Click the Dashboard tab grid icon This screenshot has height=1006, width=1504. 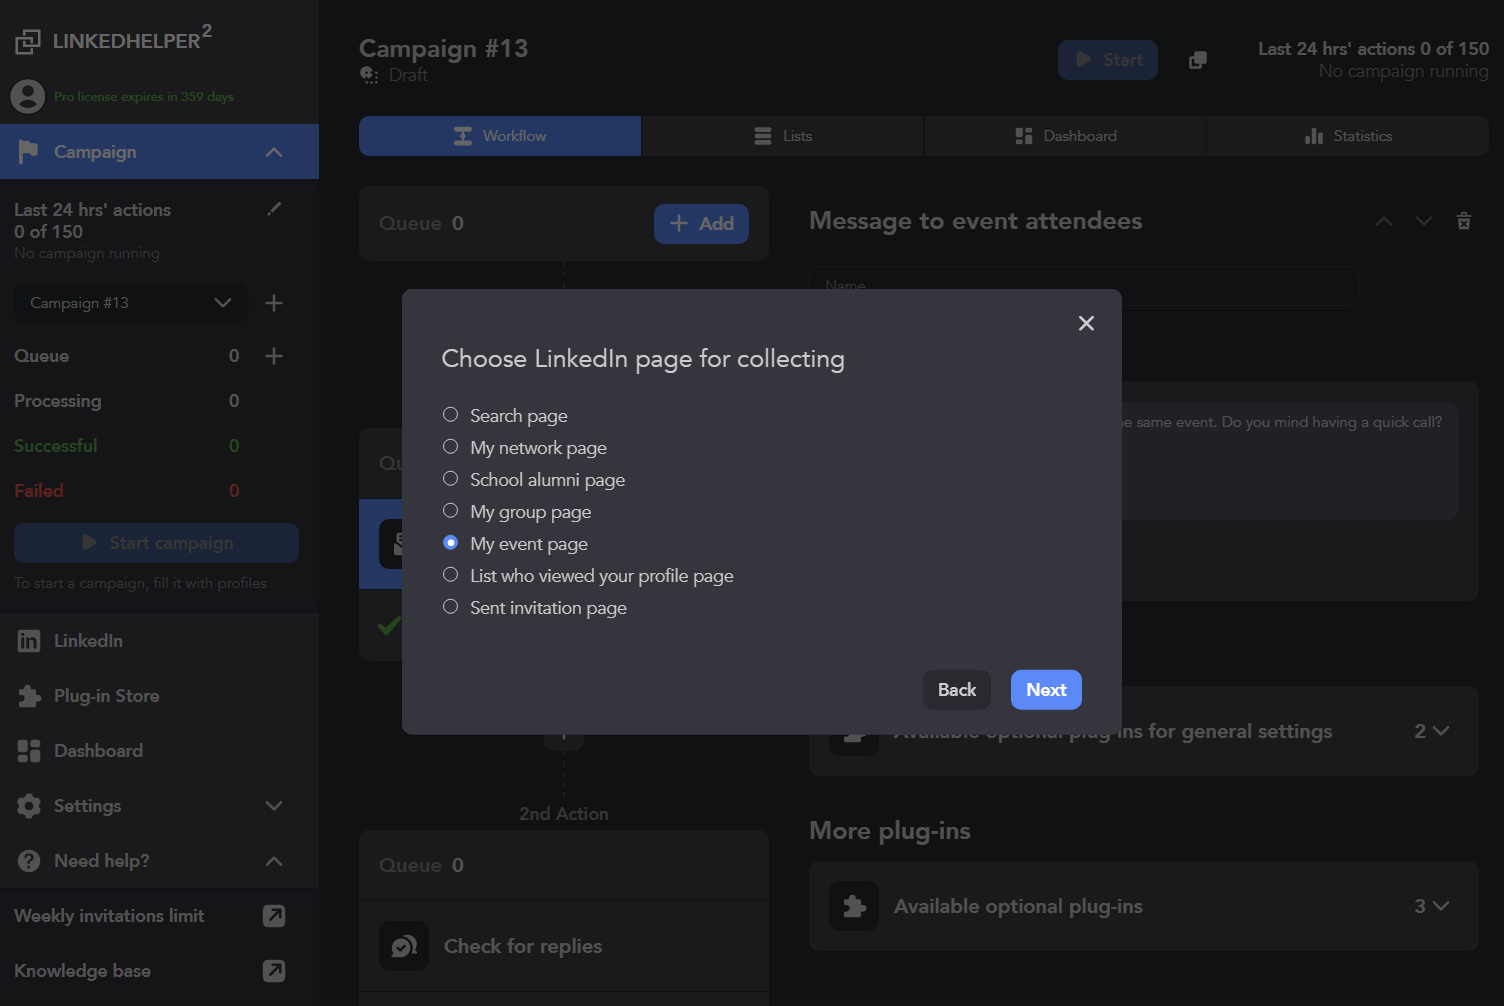point(1024,136)
